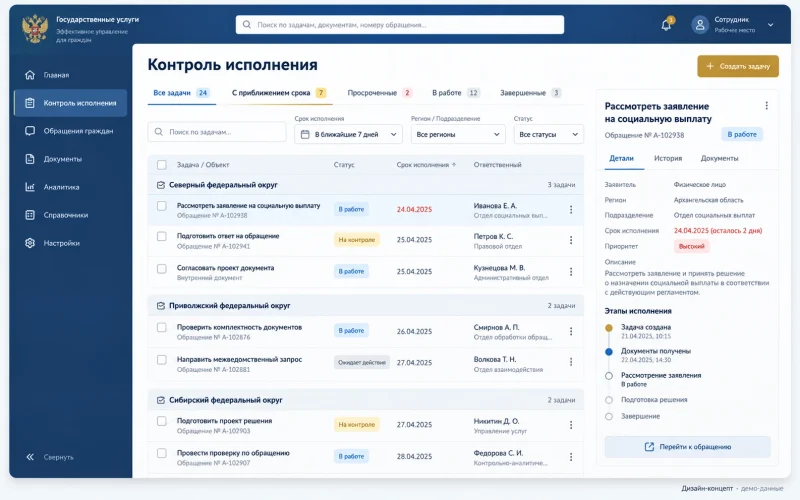Click the top global search magnifier icon
This screenshot has width=800, height=500.
pos(247,24)
